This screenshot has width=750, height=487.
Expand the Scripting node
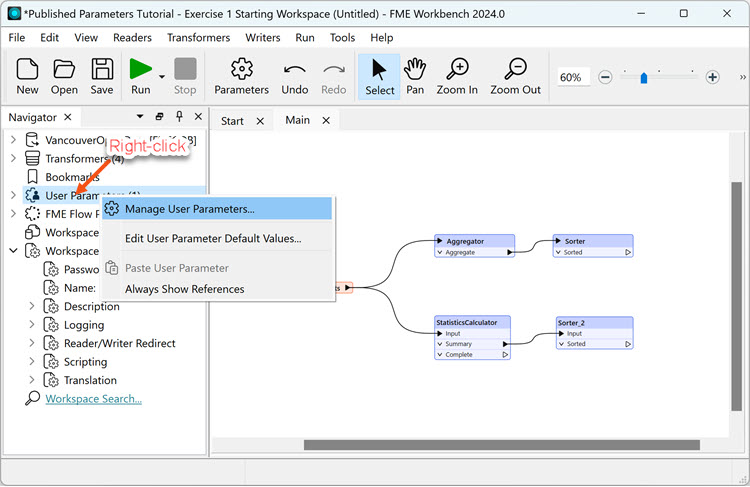coord(32,362)
